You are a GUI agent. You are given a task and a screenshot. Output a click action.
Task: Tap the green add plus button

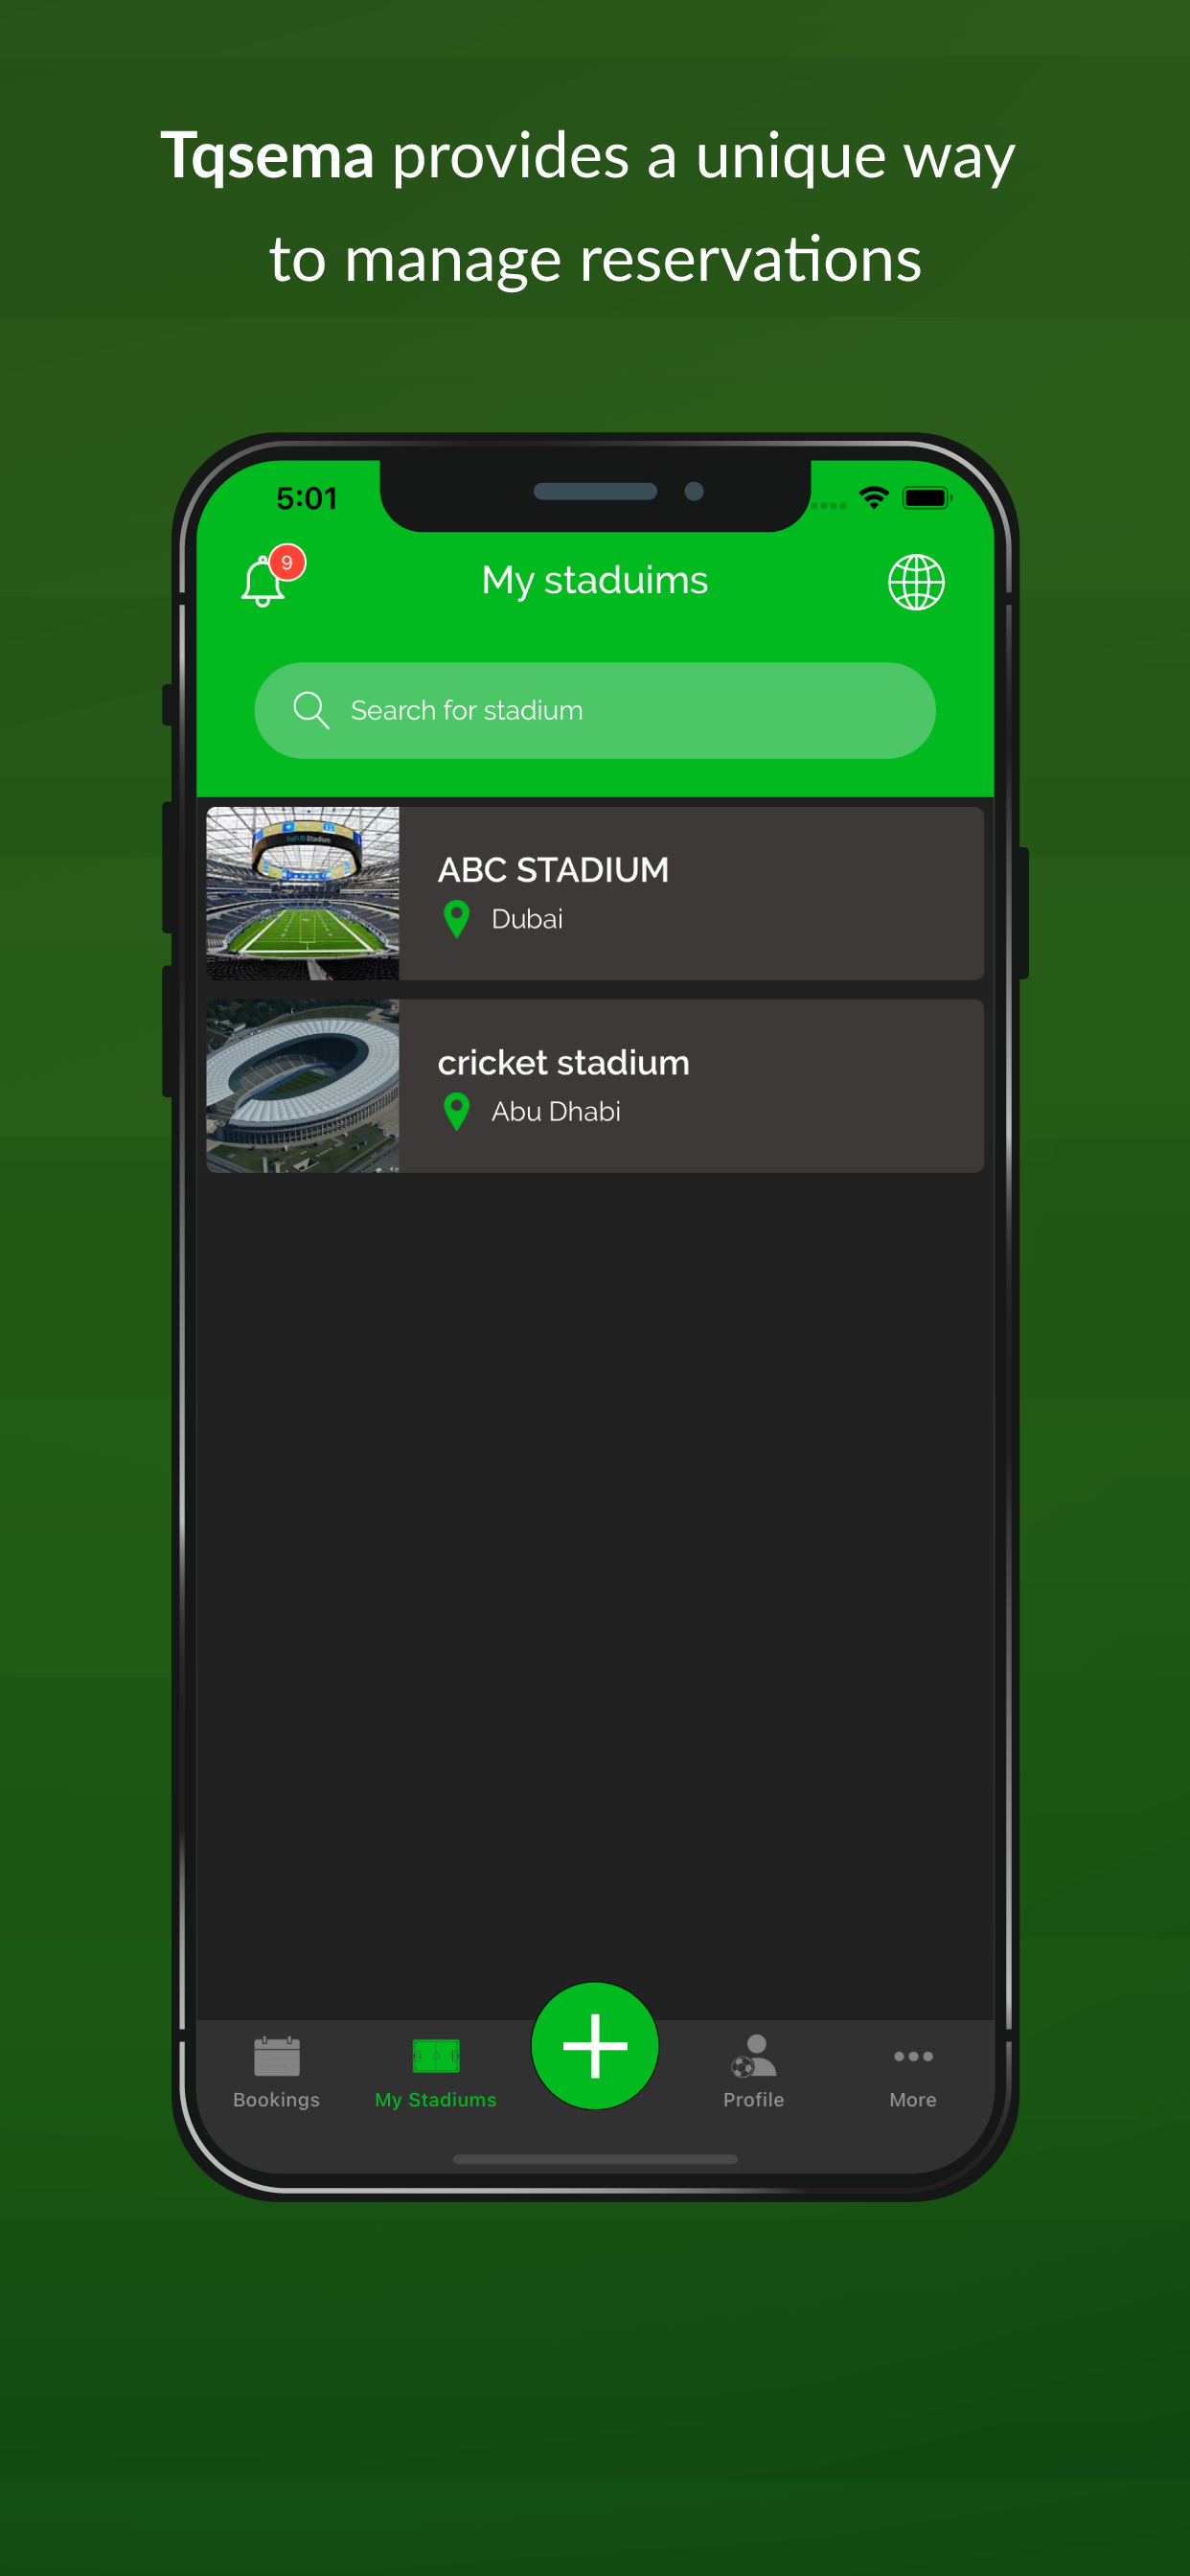pos(595,2045)
